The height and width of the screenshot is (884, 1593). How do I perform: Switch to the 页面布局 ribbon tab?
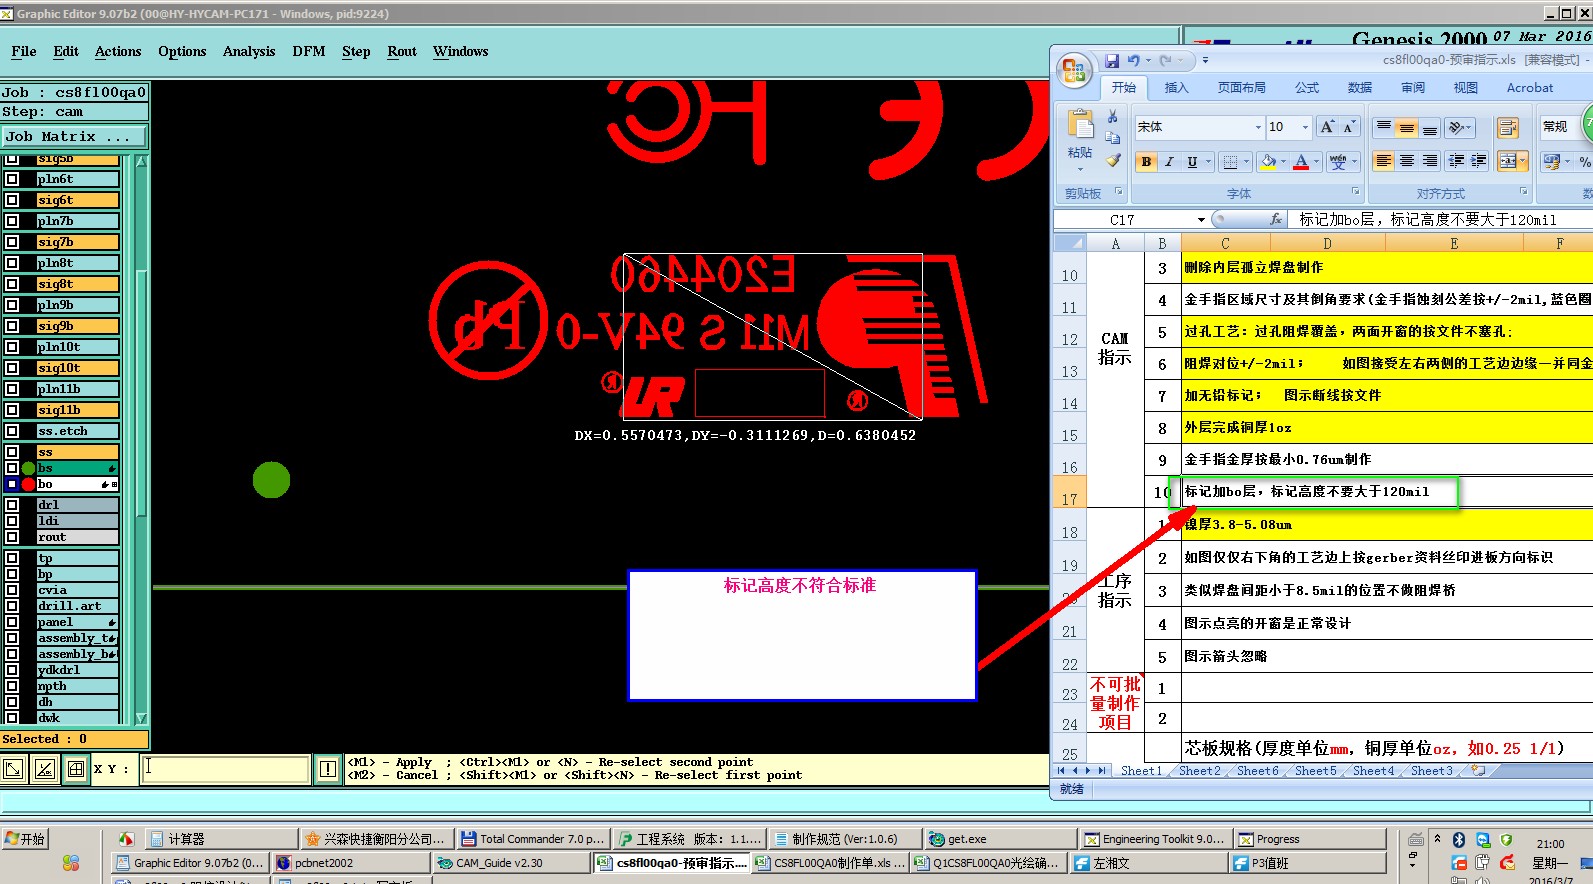click(1242, 88)
